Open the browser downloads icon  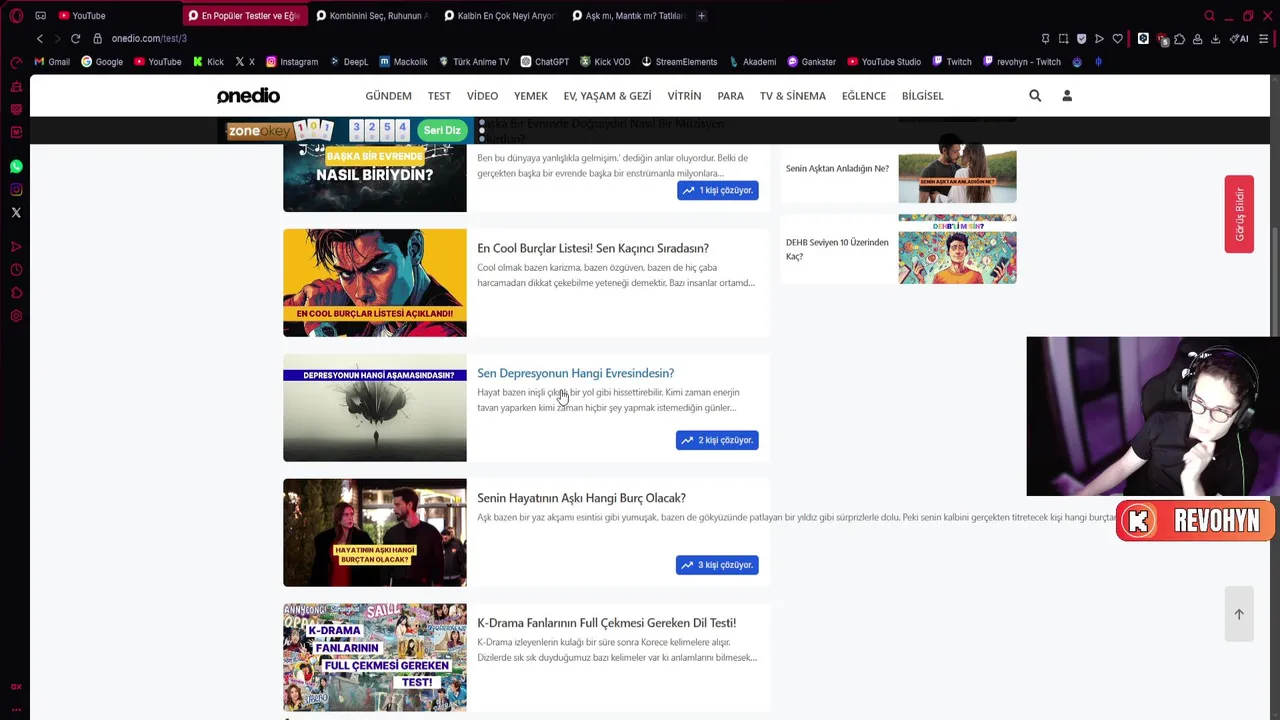pos(1215,39)
